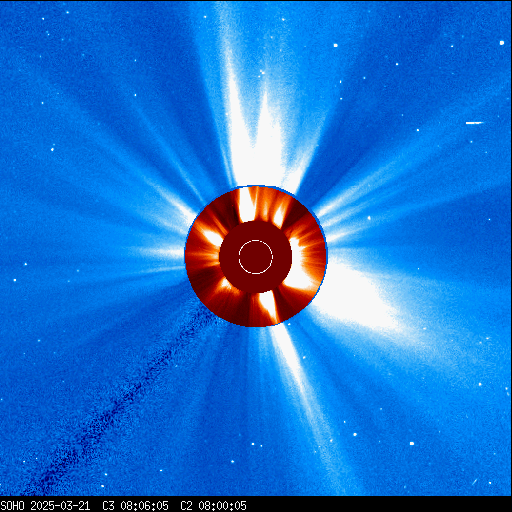The height and width of the screenshot is (512, 512).
Task: Click the C3 08:06:05 timestamp text
Action: [135, 506]
